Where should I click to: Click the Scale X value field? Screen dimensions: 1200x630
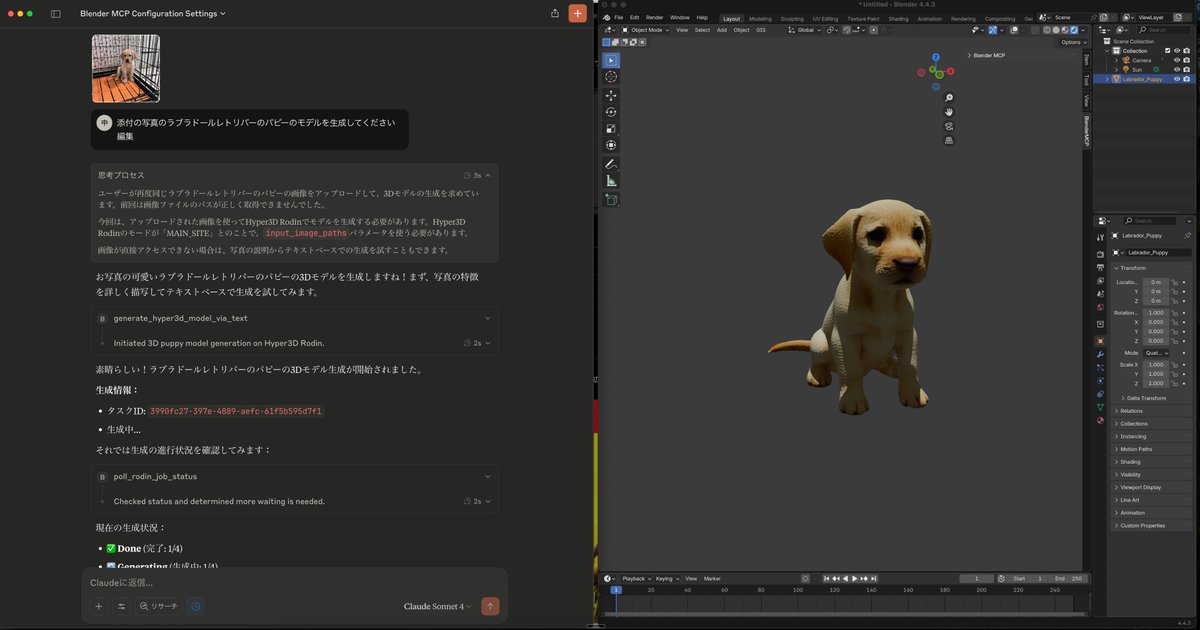pyautogui.click(x=1156, y=365)
